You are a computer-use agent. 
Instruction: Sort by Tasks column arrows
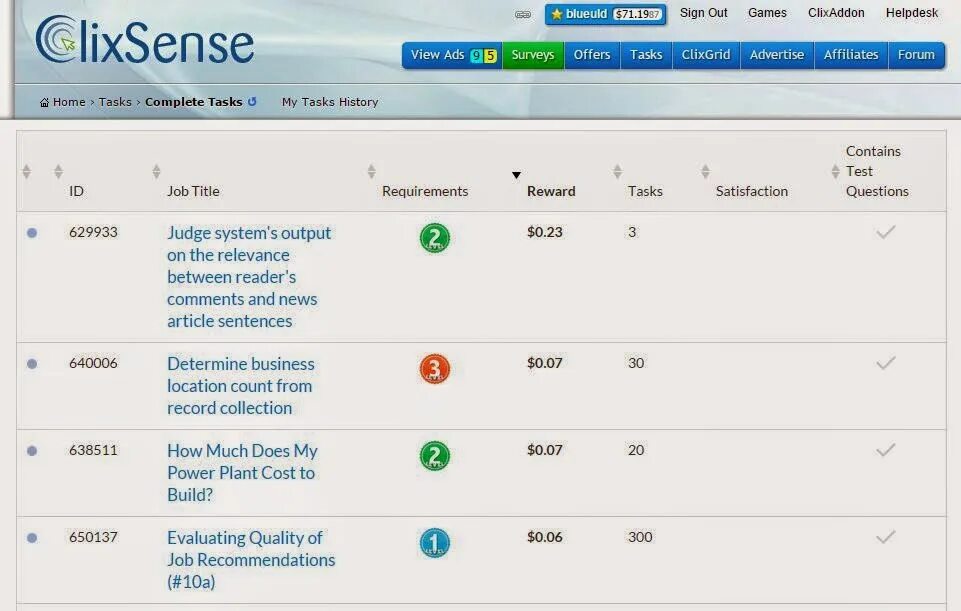coord(617,172)
